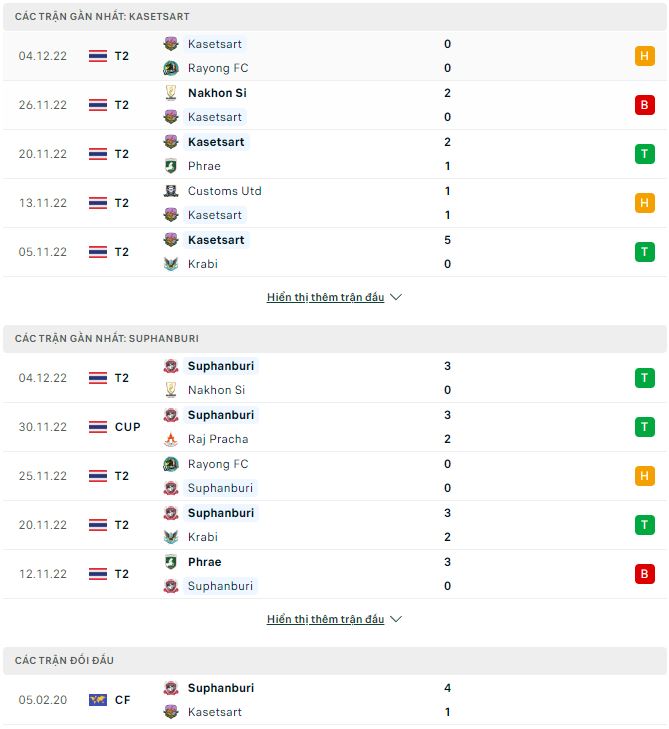The image size is (669, 729).
Task: Click the red B badge for Phrae vs Suphanburi
Action: 644,574
